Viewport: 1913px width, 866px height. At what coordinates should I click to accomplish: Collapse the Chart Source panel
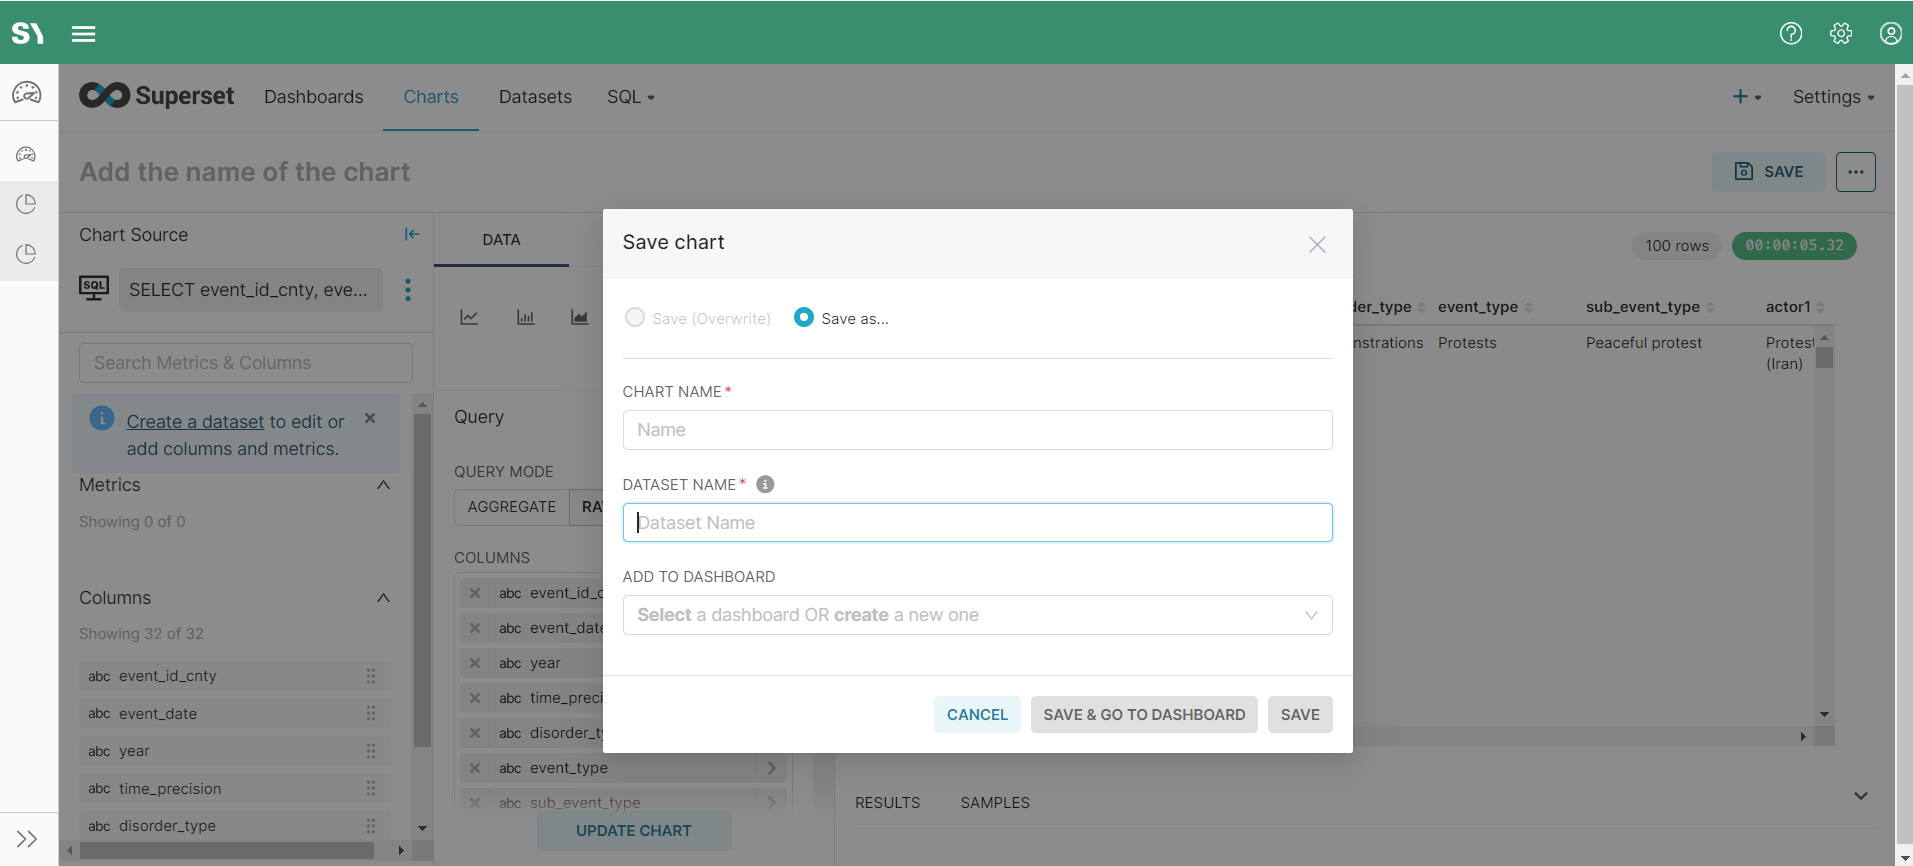coord(411,234)
